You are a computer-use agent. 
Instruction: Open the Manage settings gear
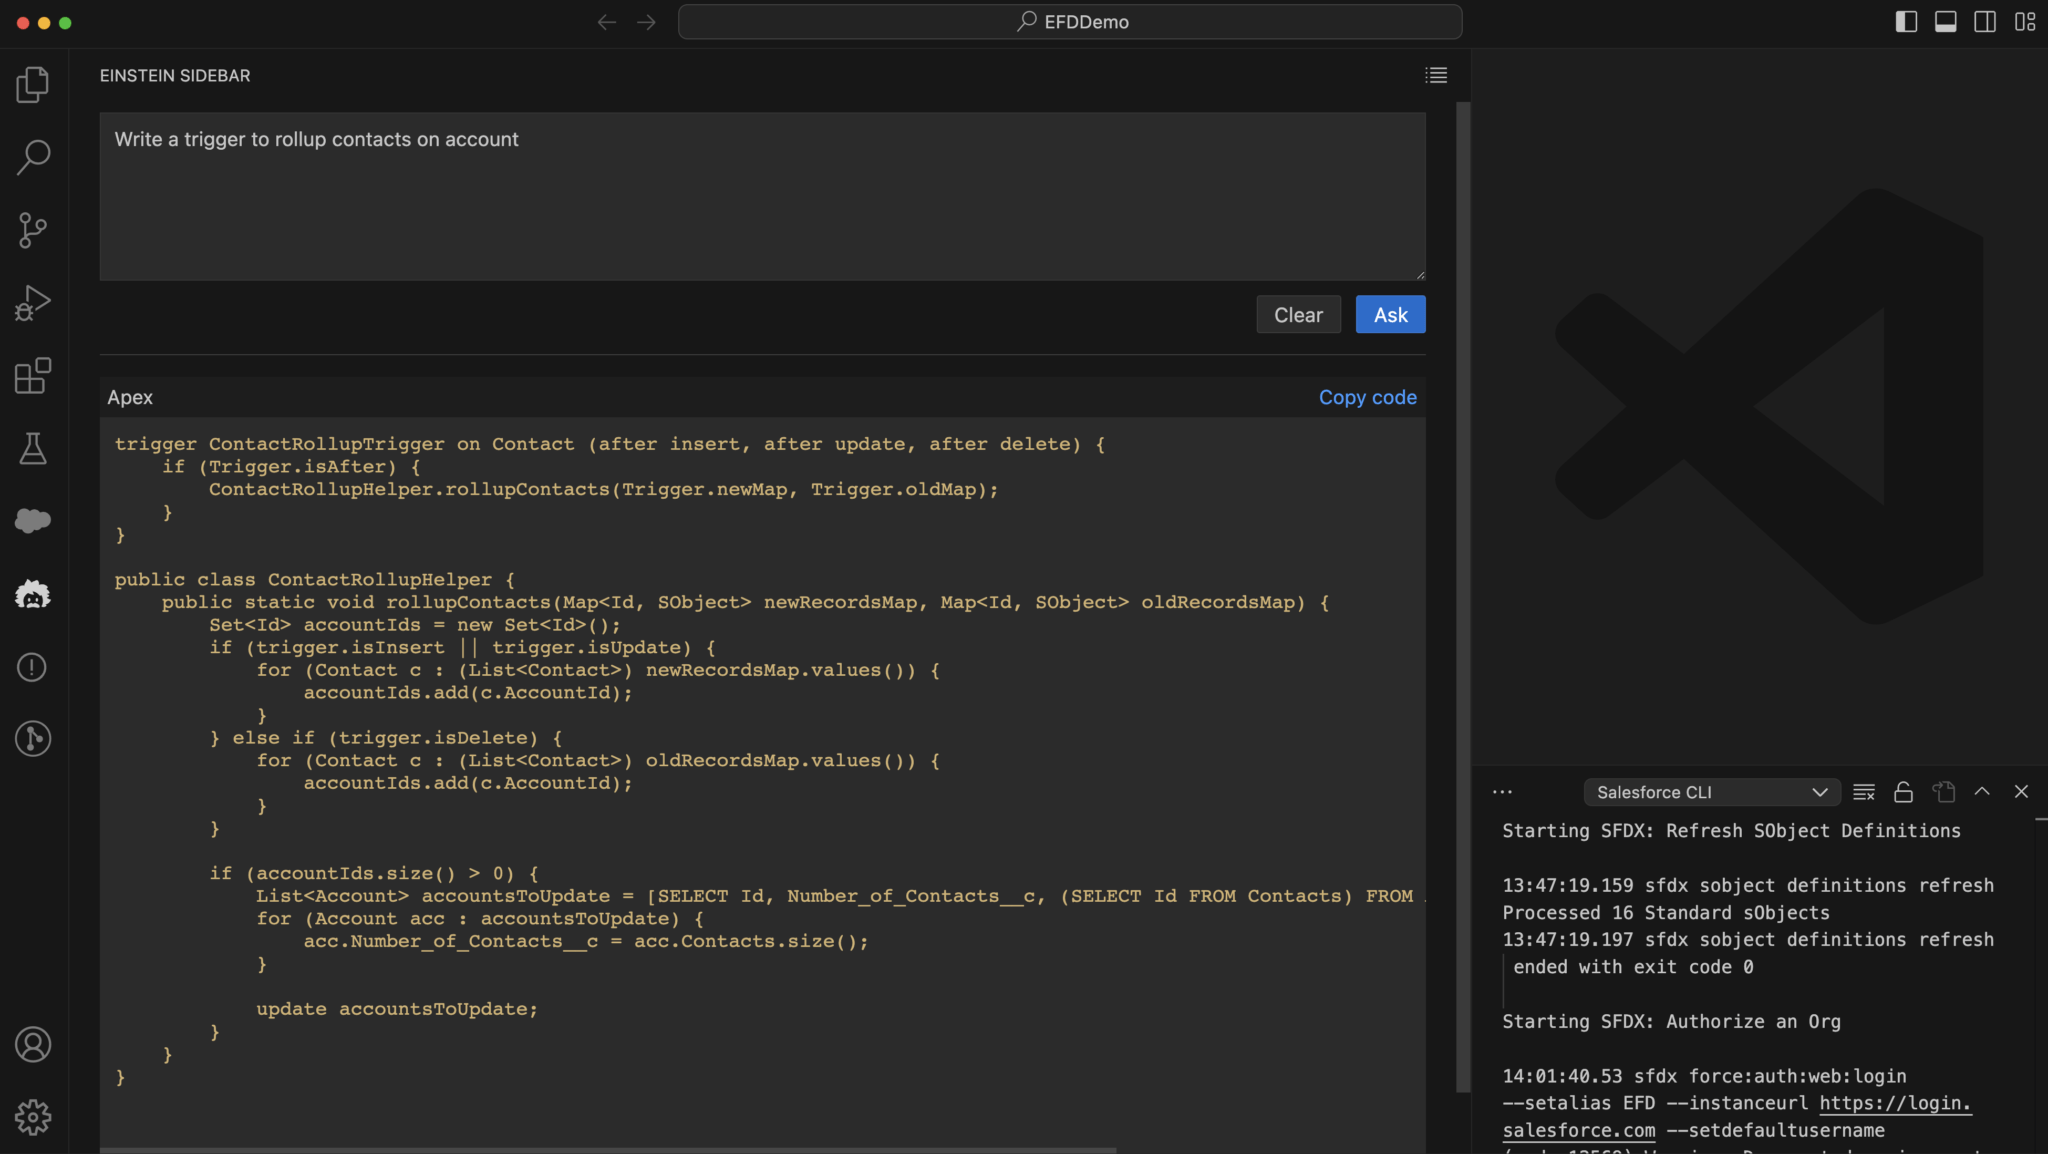pos(33,1117)
